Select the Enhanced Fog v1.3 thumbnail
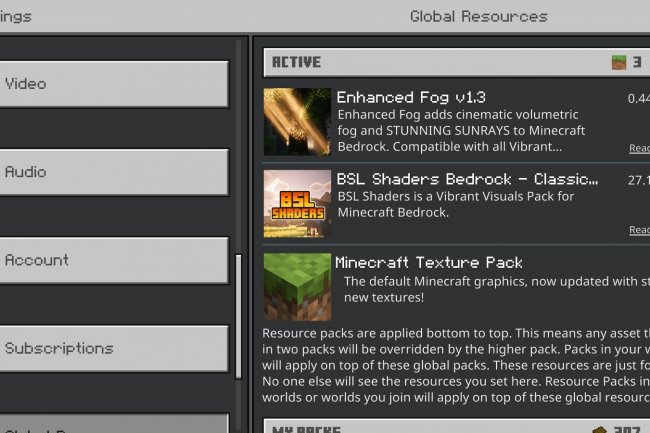 click(x=297, y=121)
